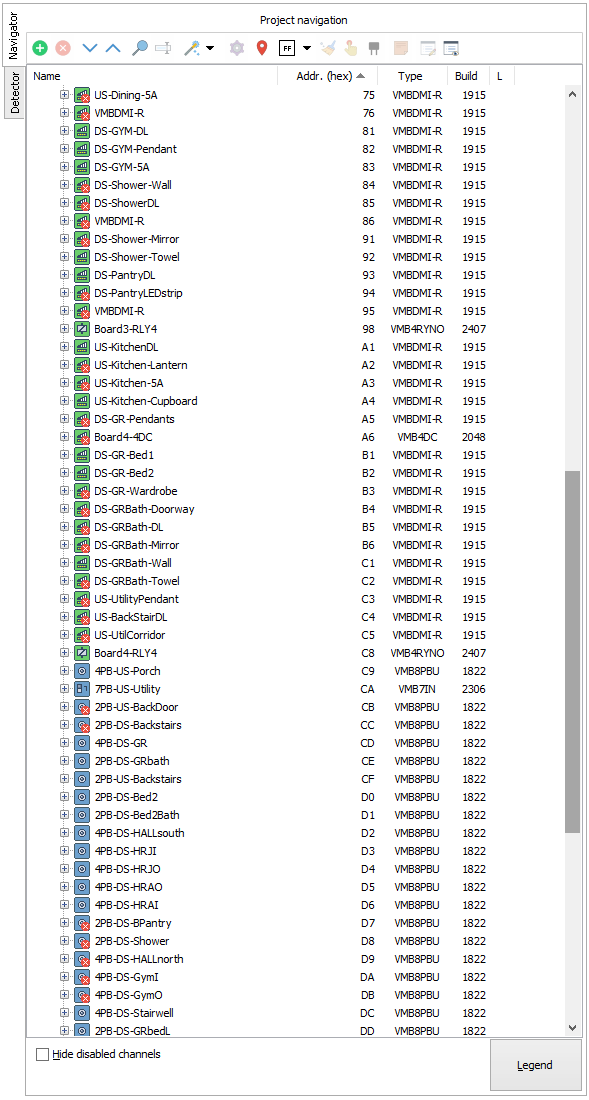Click the FF hex format icon
The width and height of the screenshot is (589, 1100).
[286, 48]
